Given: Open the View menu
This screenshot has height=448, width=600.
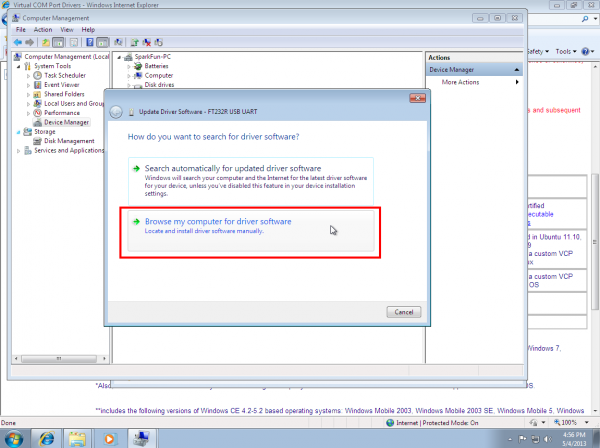Looking at the screenshot, I should (x=68, y=29).
